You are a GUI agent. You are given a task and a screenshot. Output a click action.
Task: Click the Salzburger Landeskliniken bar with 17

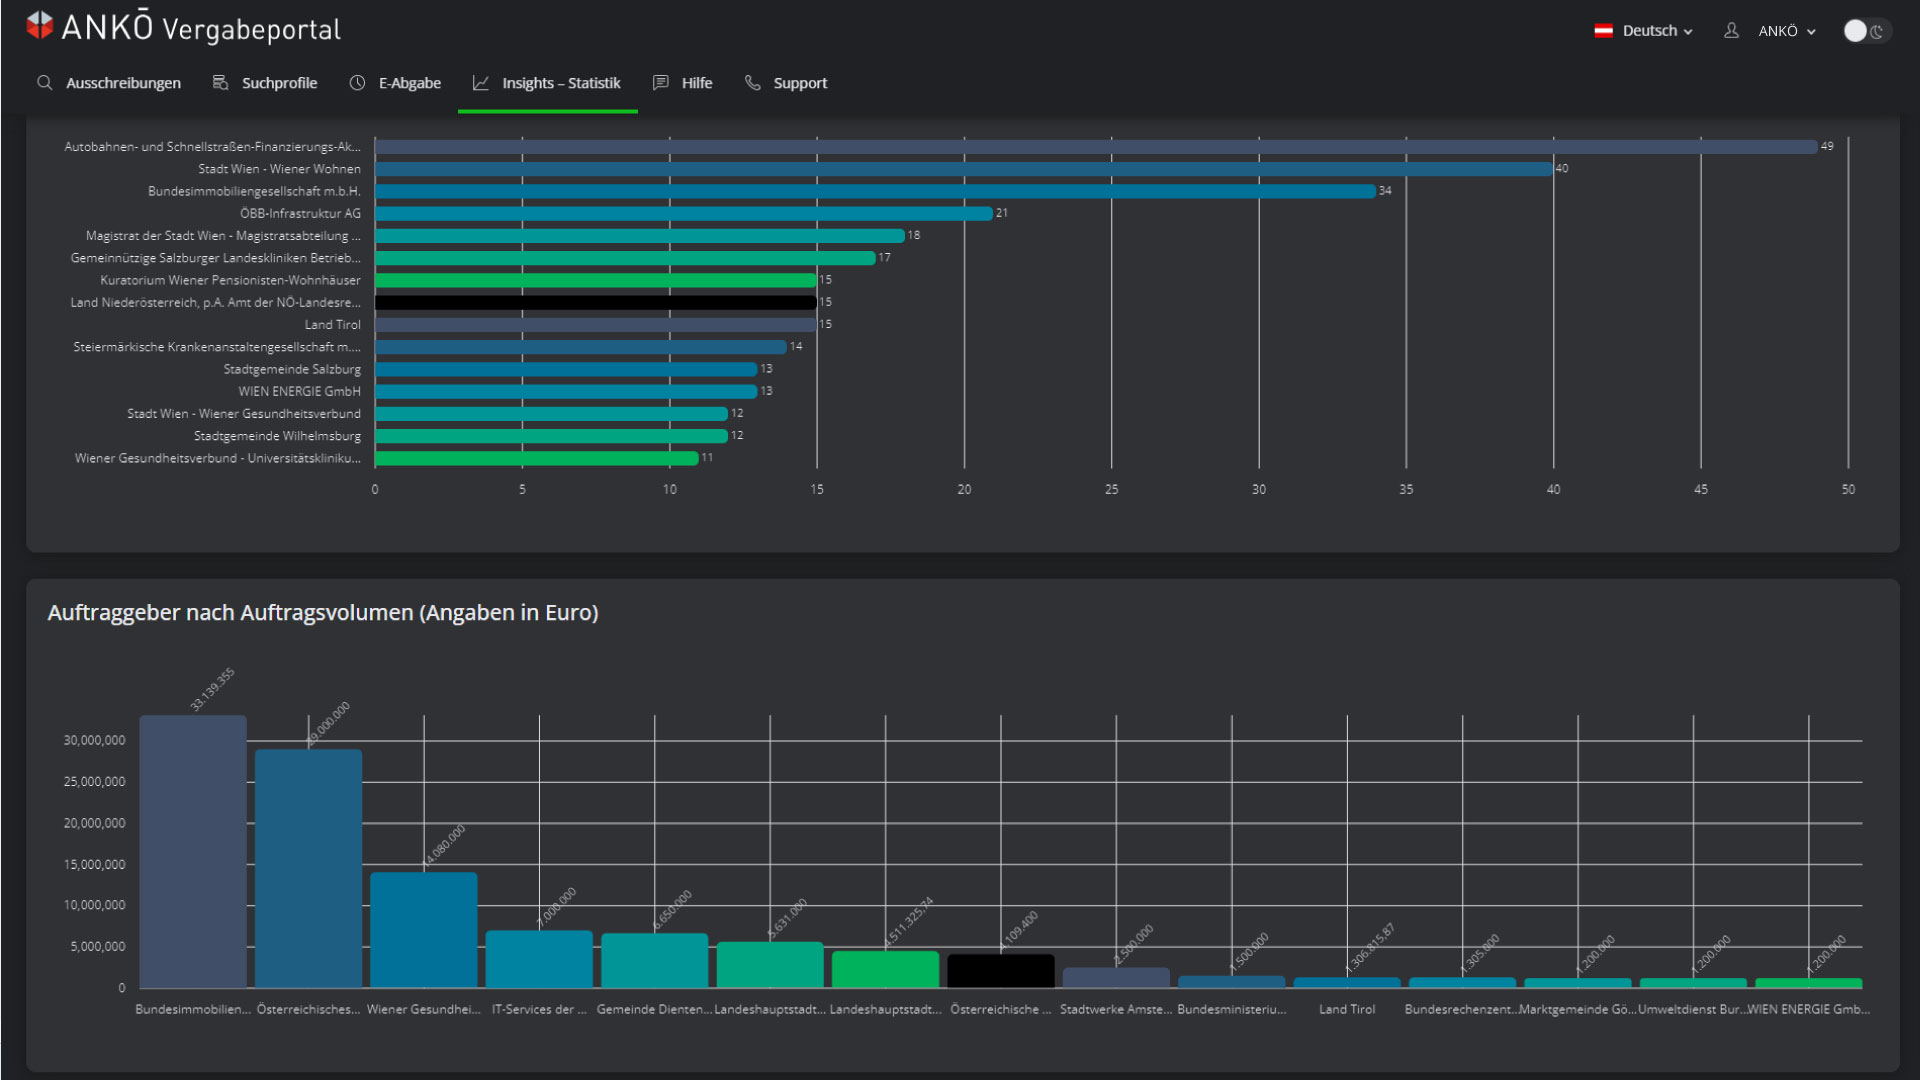(625, 258)
